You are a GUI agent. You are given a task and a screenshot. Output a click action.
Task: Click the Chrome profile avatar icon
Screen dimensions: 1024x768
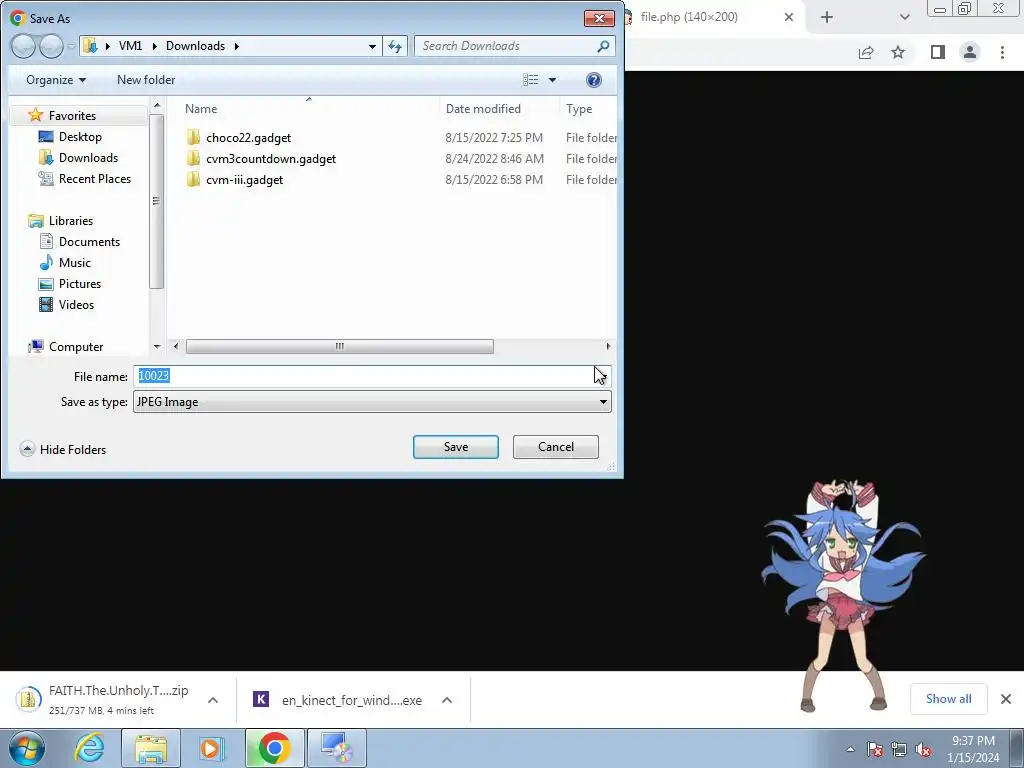point(970,52)
